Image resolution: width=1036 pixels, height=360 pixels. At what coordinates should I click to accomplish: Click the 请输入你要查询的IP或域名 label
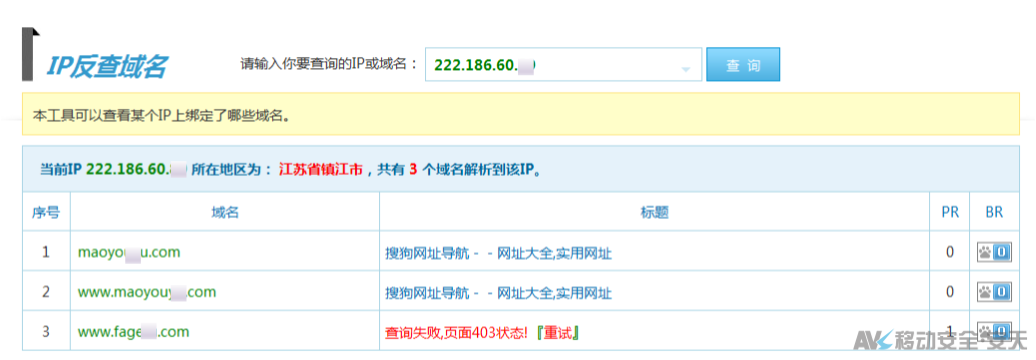coord(329,64)
